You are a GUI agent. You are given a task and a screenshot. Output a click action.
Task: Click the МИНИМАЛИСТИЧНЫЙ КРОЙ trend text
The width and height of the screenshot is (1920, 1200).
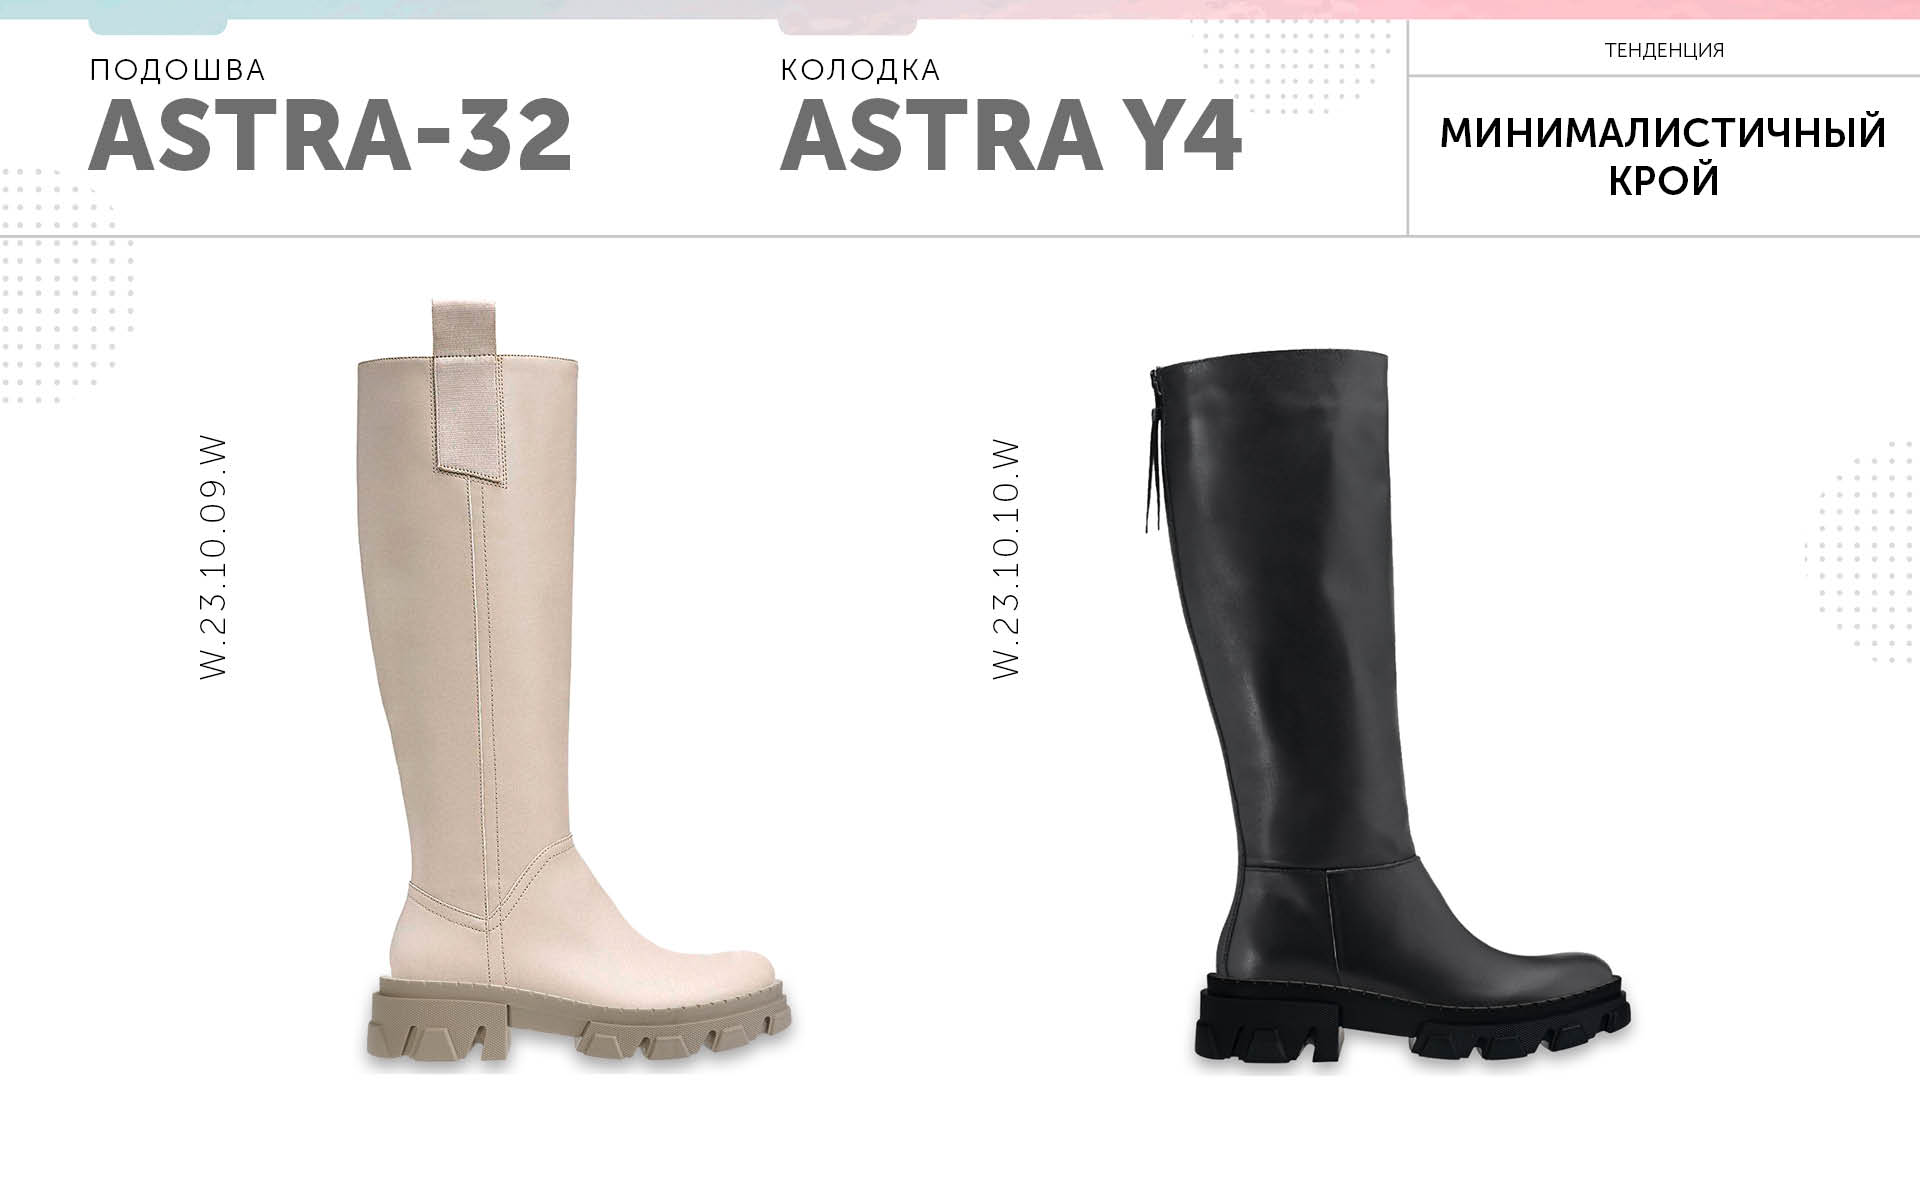click(x=1664, y=157)
